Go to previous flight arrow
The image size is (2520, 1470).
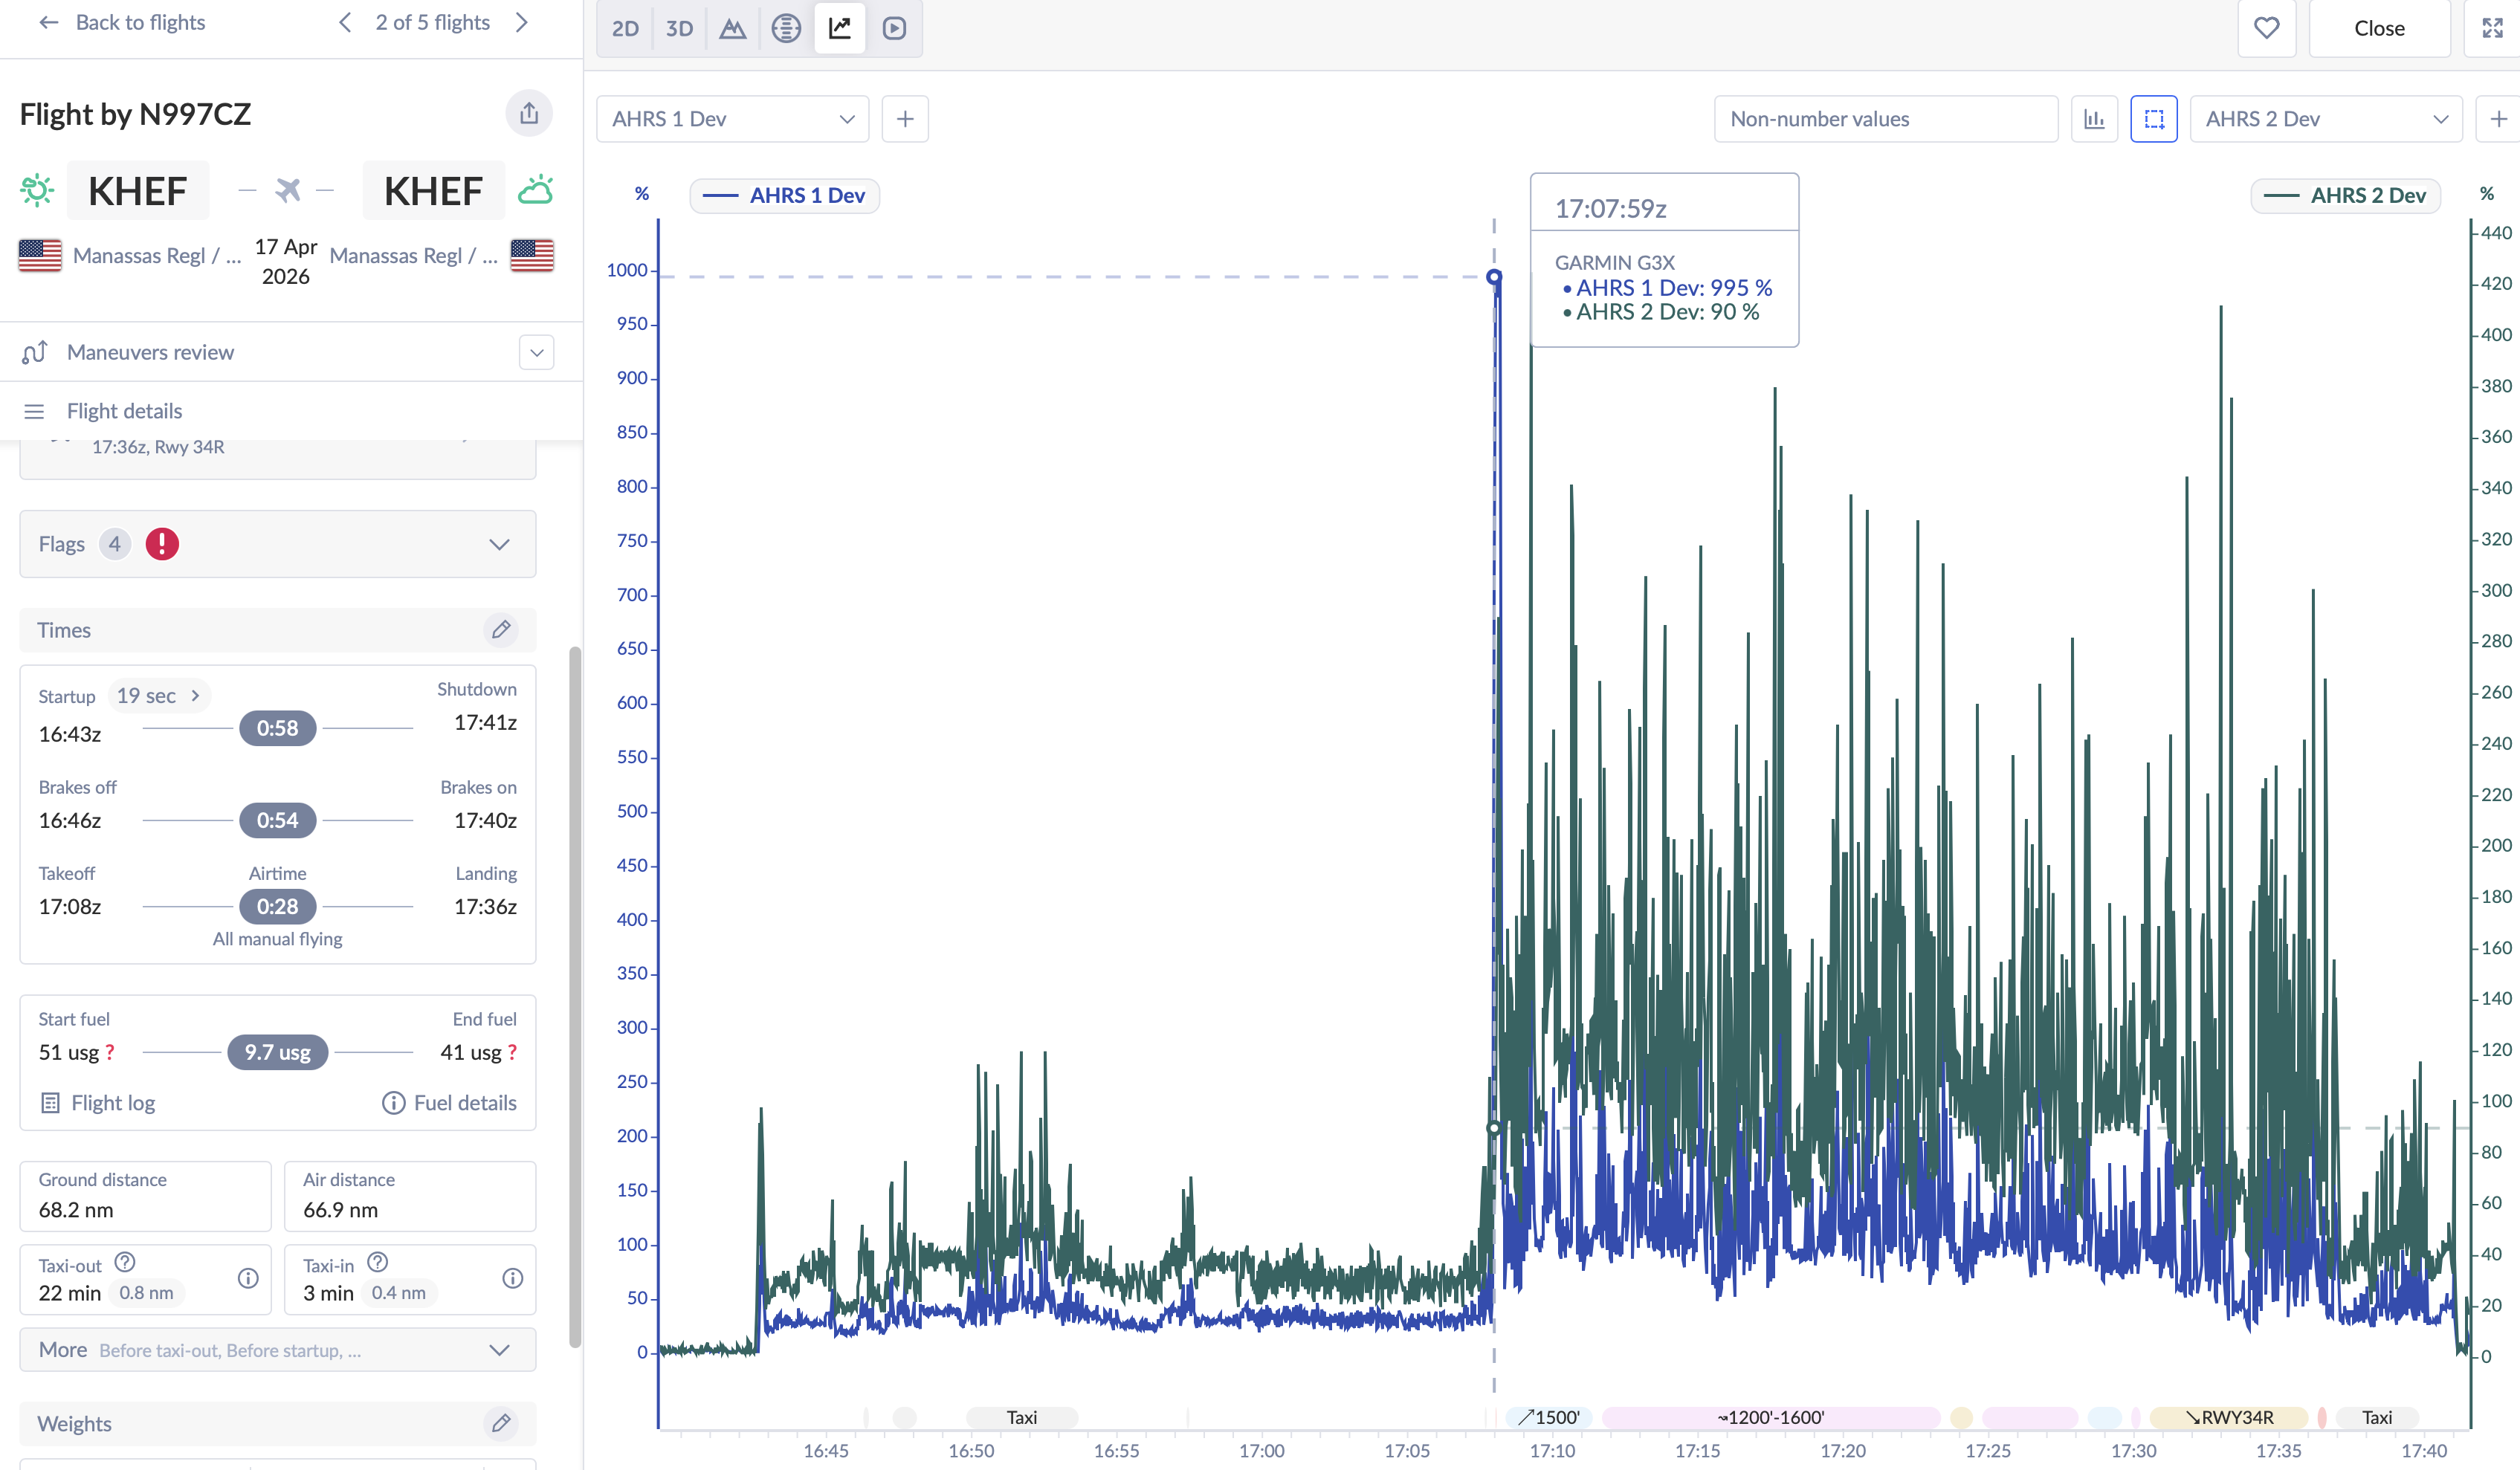(x=345, y=22)
